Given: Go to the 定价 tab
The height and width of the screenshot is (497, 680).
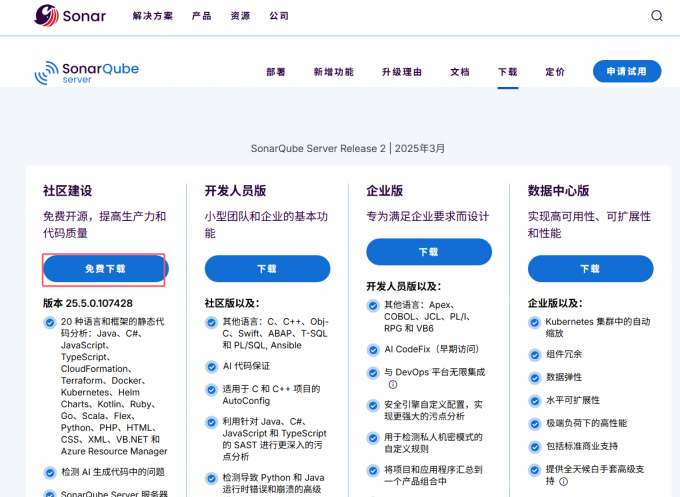Looking at the screenshot, I should (555, 72).
